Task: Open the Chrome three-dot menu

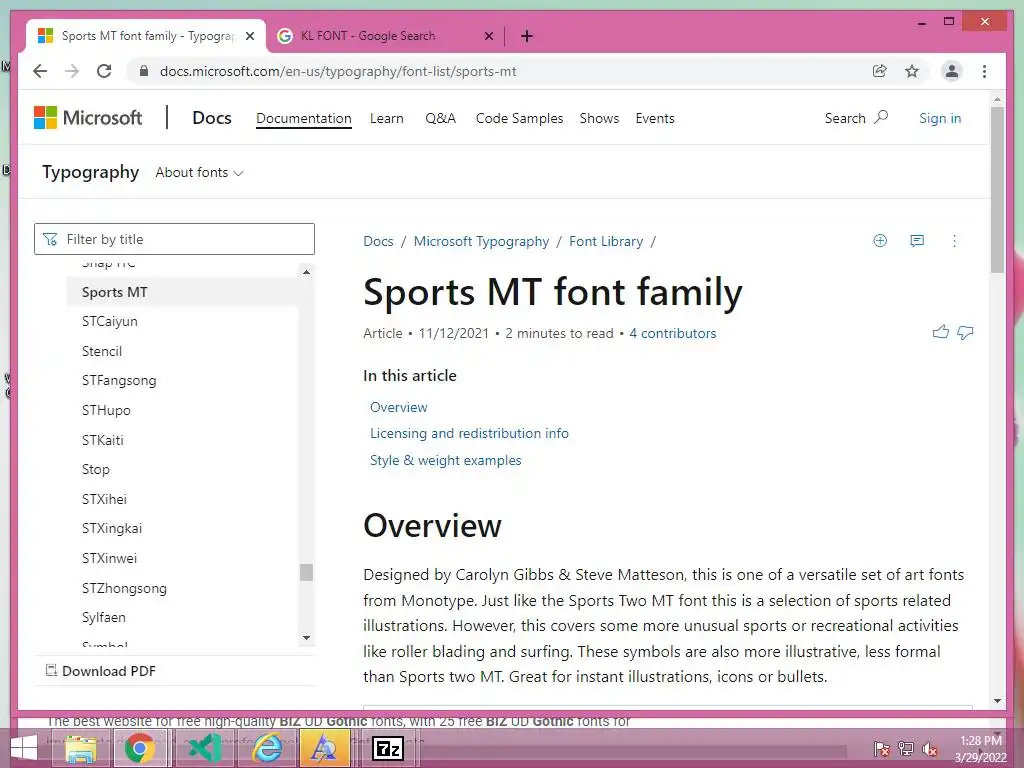Action: [x=984, y=71]
